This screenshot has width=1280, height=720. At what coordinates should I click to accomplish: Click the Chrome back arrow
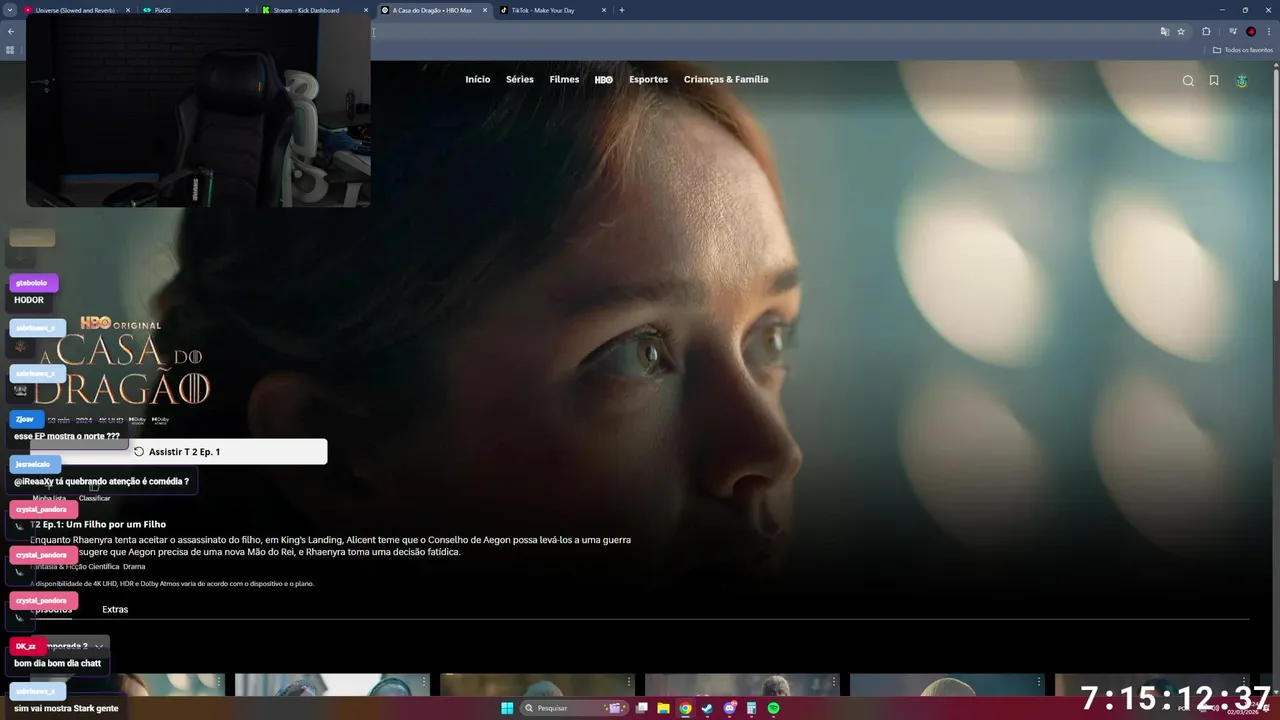[11, 31]
